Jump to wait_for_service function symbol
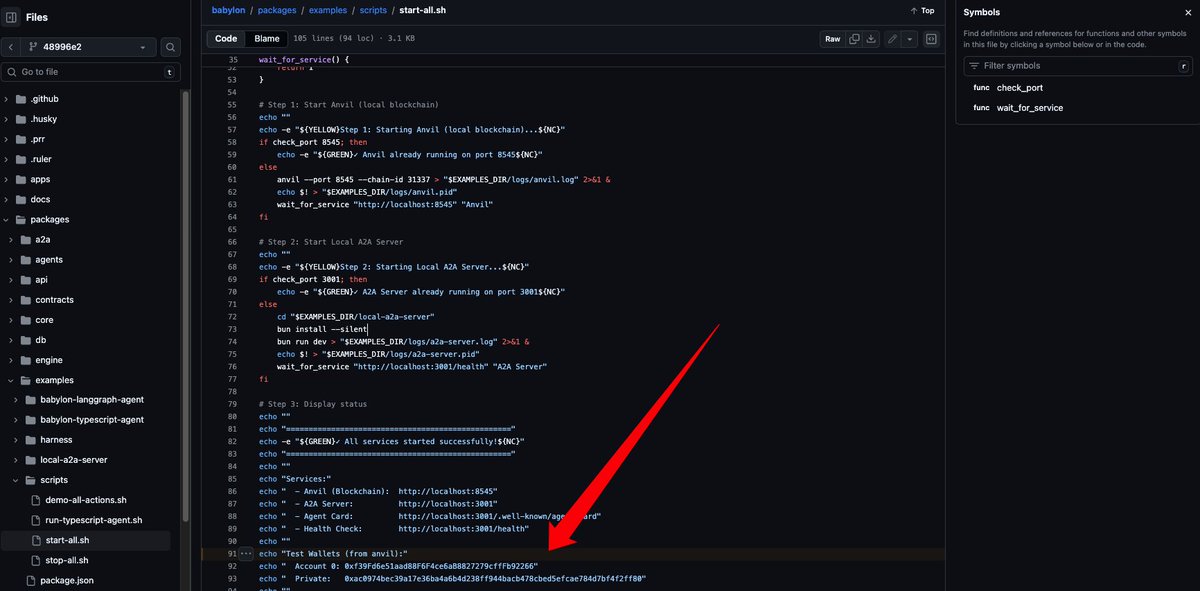This screenshot has width=1200, height=591. click(x=1030, y=108)
